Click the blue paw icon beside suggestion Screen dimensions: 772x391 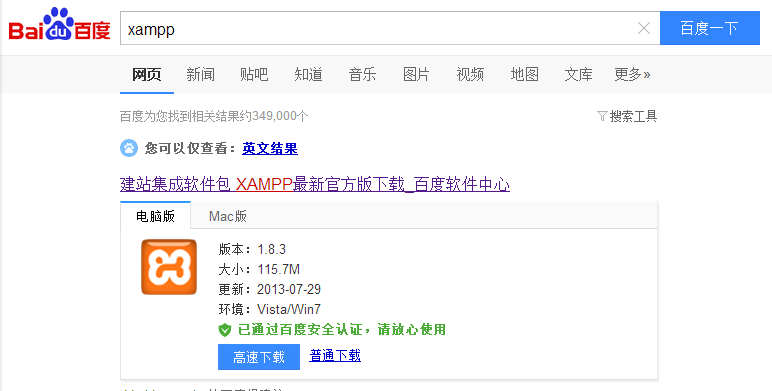click(x=129, y=148)
